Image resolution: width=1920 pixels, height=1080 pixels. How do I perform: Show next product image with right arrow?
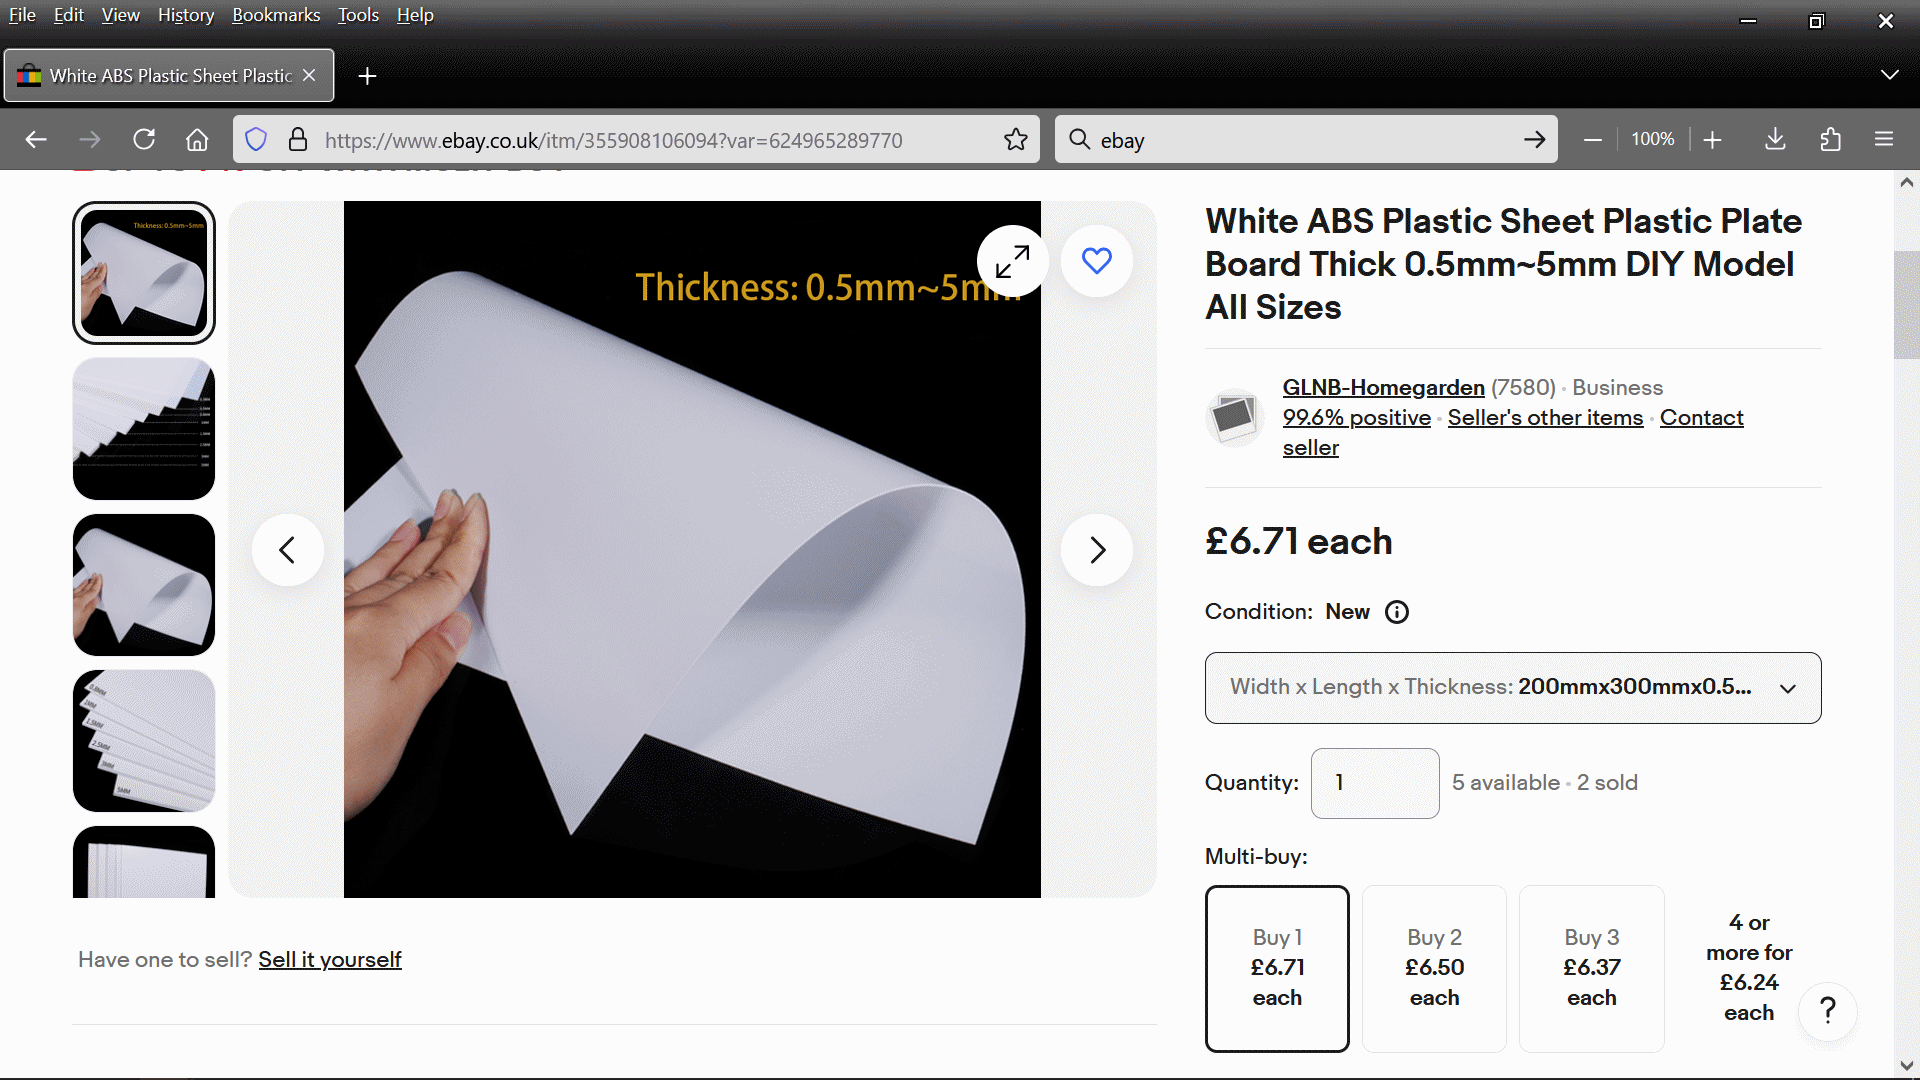pos(1097,550)
